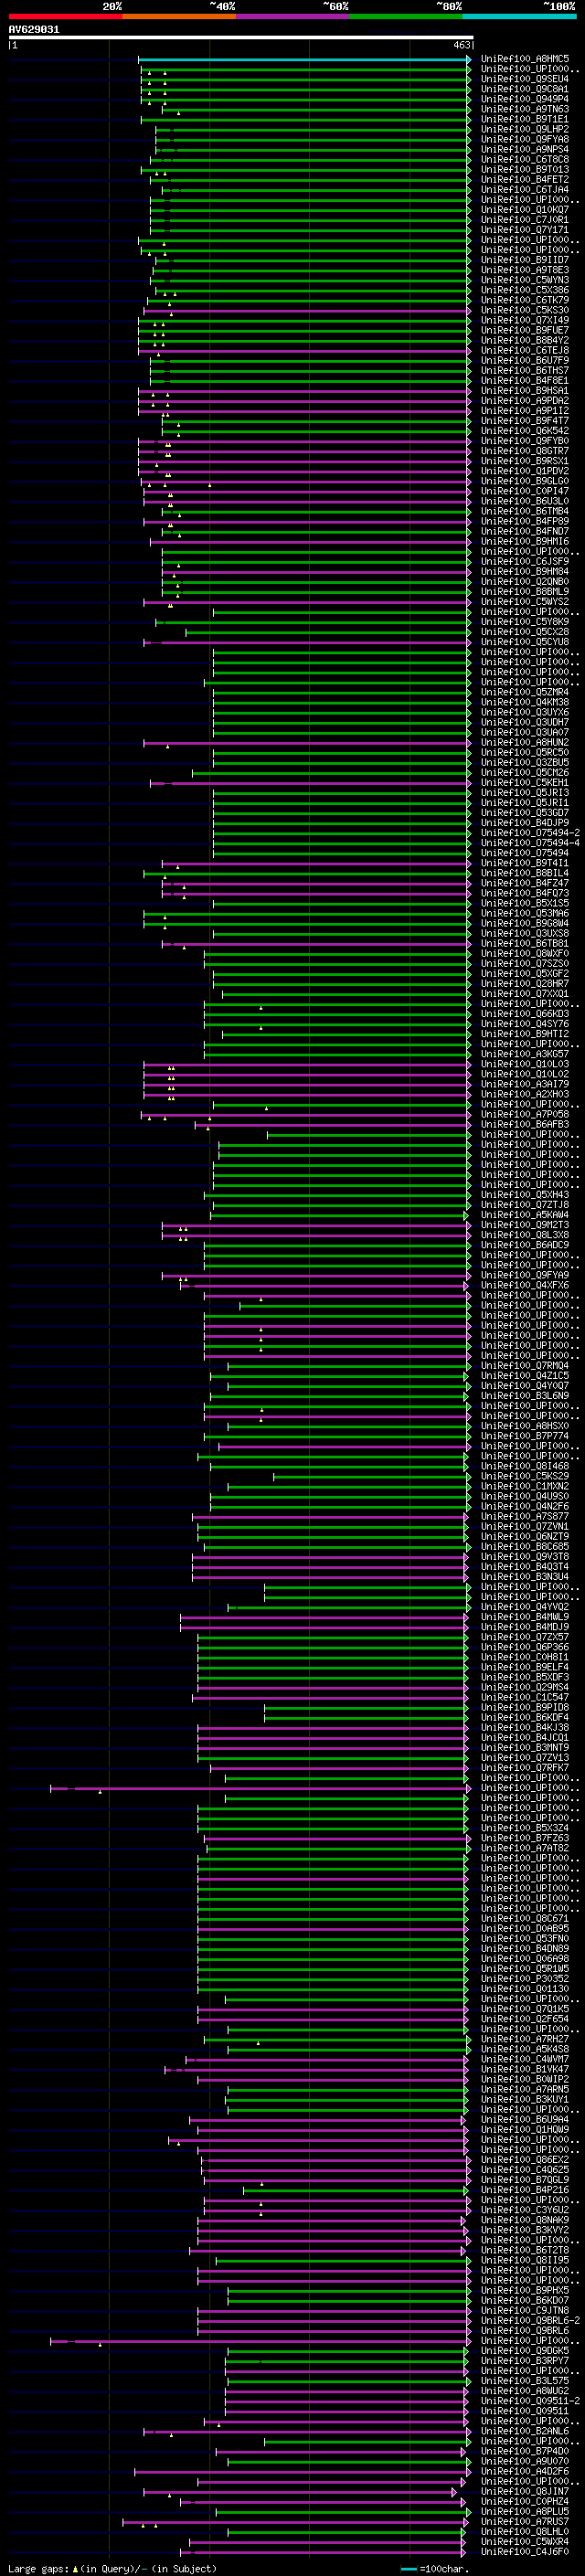Select the UniRef100_Q09511-2 label
Viewport: 585px width, 2576px height.
coord(531,2401)
